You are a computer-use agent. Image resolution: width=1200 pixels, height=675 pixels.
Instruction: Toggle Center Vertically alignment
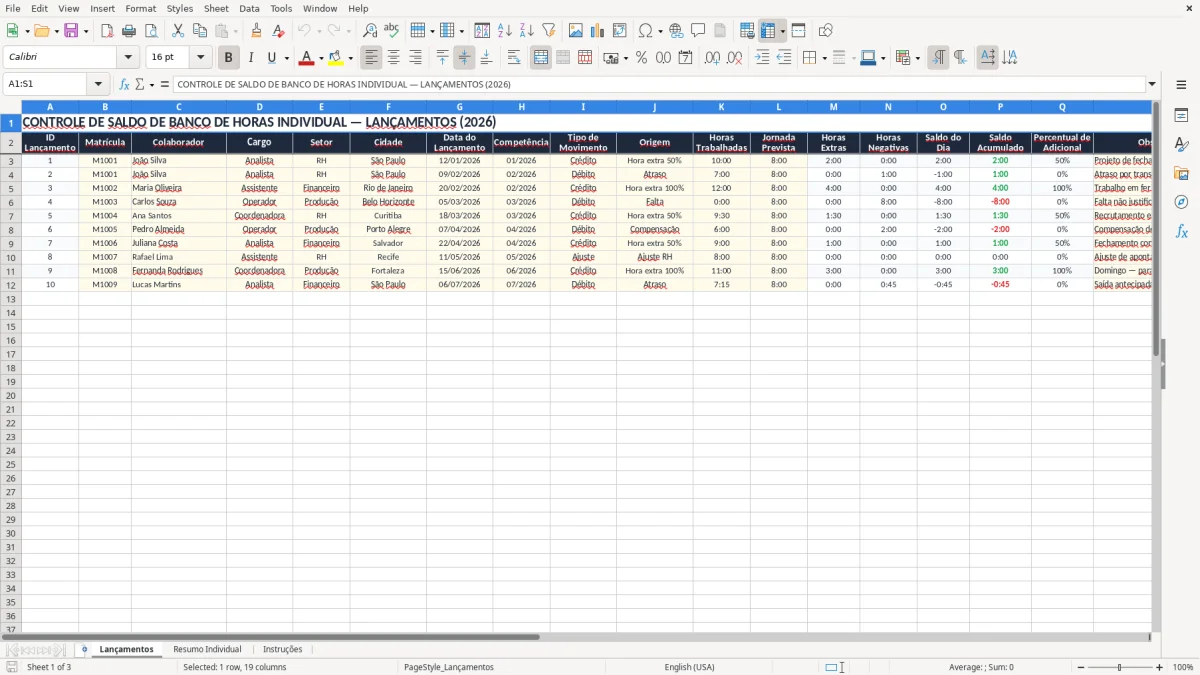pyautogui.click(x=464, y=58)
